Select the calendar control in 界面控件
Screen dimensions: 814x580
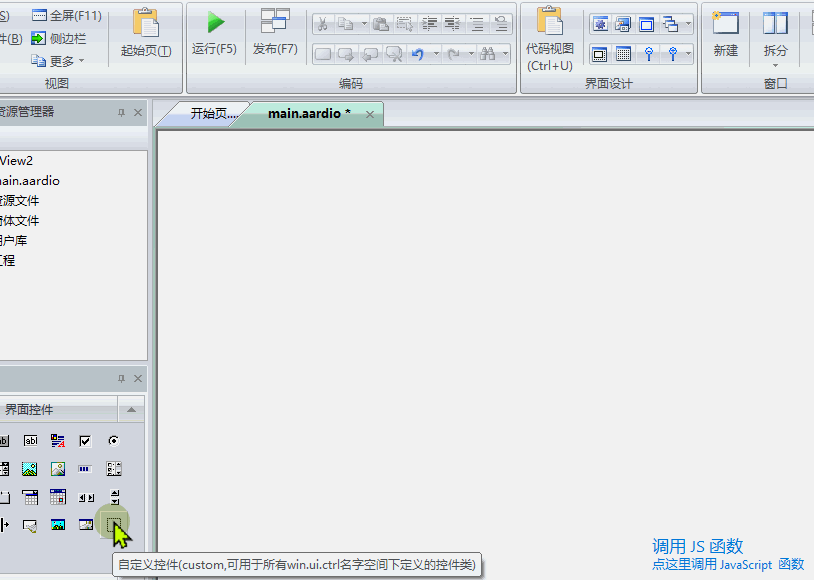pos(58,496)
